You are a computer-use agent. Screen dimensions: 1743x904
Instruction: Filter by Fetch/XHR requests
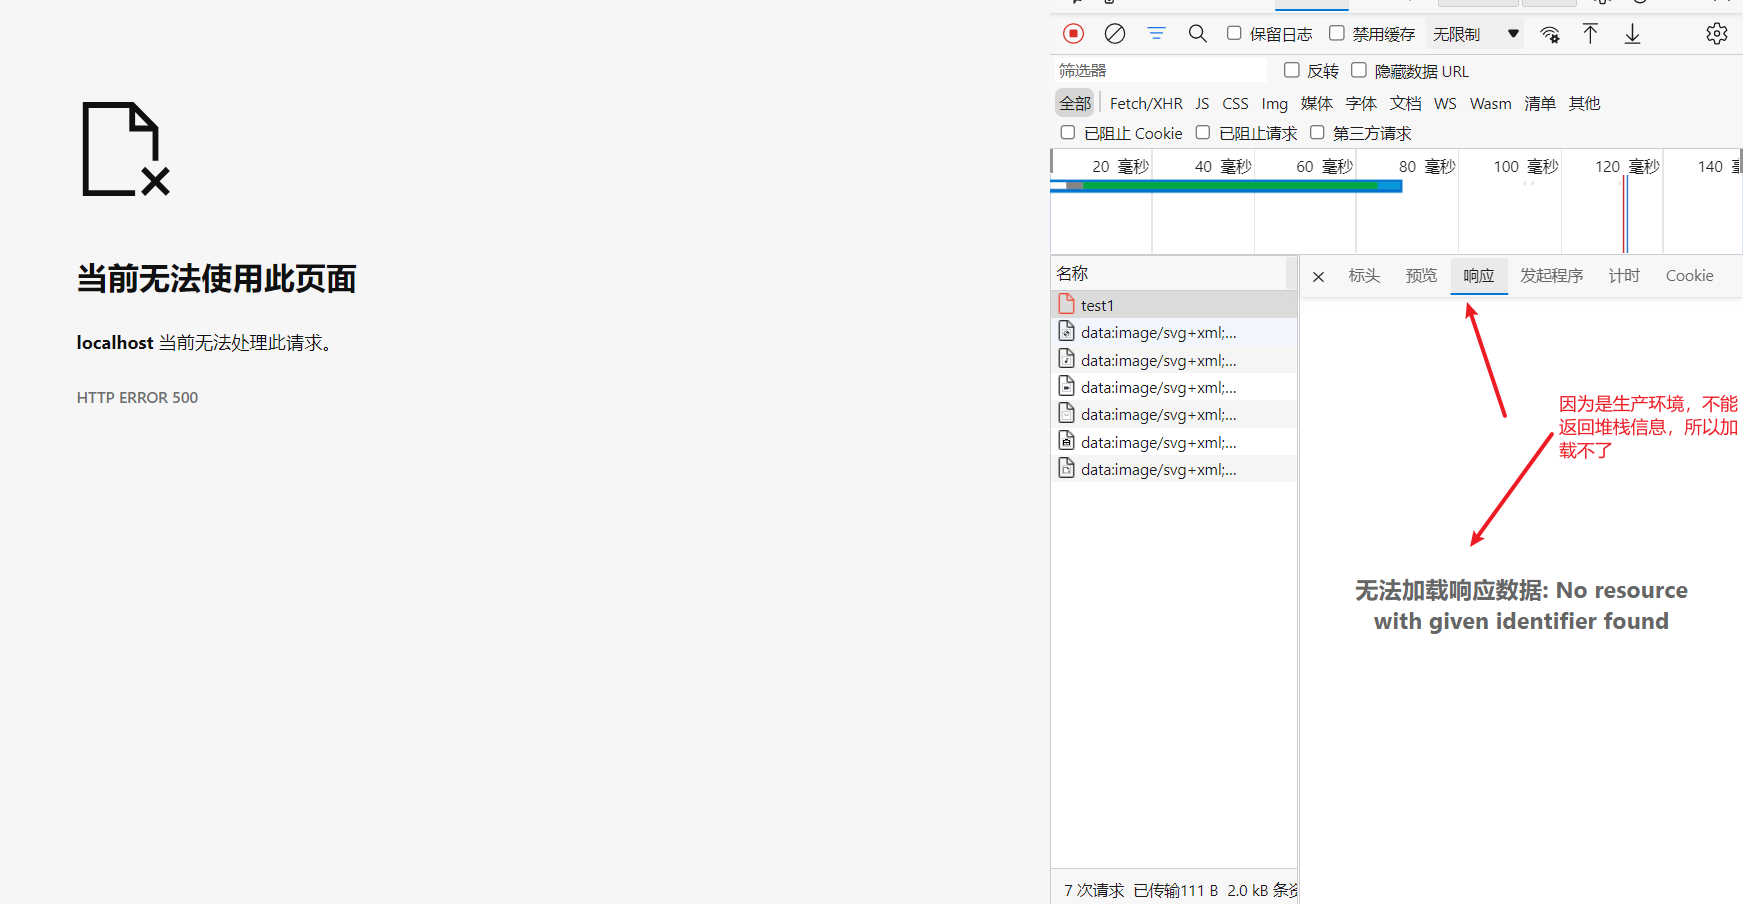(1146, 103)
